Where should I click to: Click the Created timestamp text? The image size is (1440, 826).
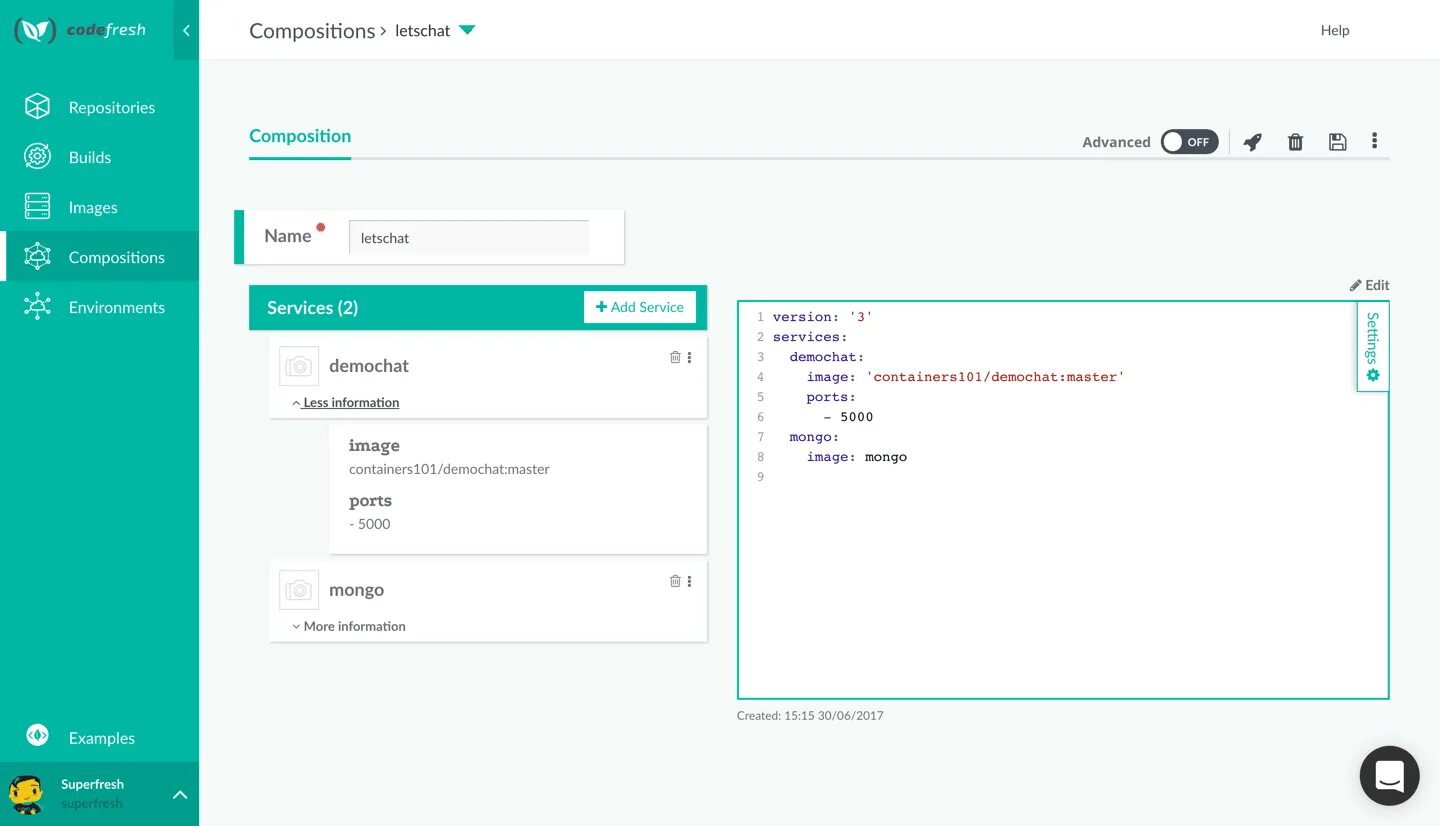tap(810, 716)
